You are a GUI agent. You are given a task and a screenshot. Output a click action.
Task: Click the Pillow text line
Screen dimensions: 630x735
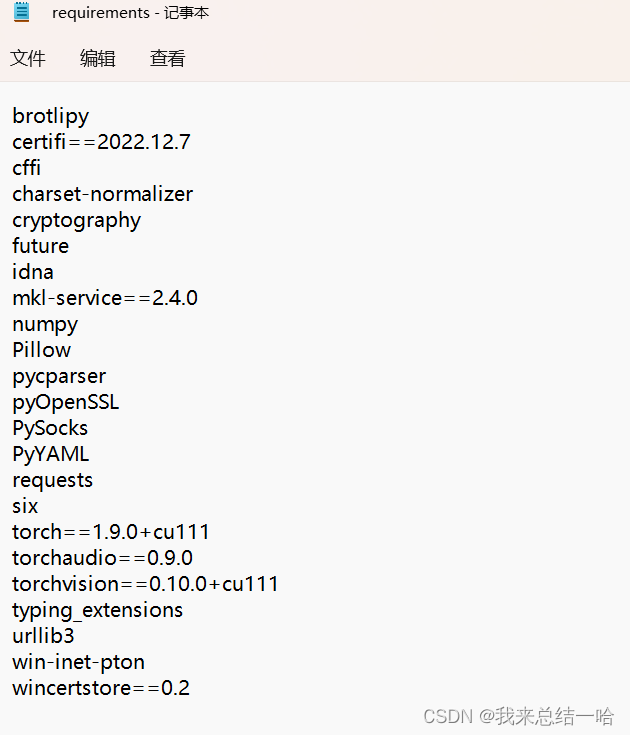(42, 350)
